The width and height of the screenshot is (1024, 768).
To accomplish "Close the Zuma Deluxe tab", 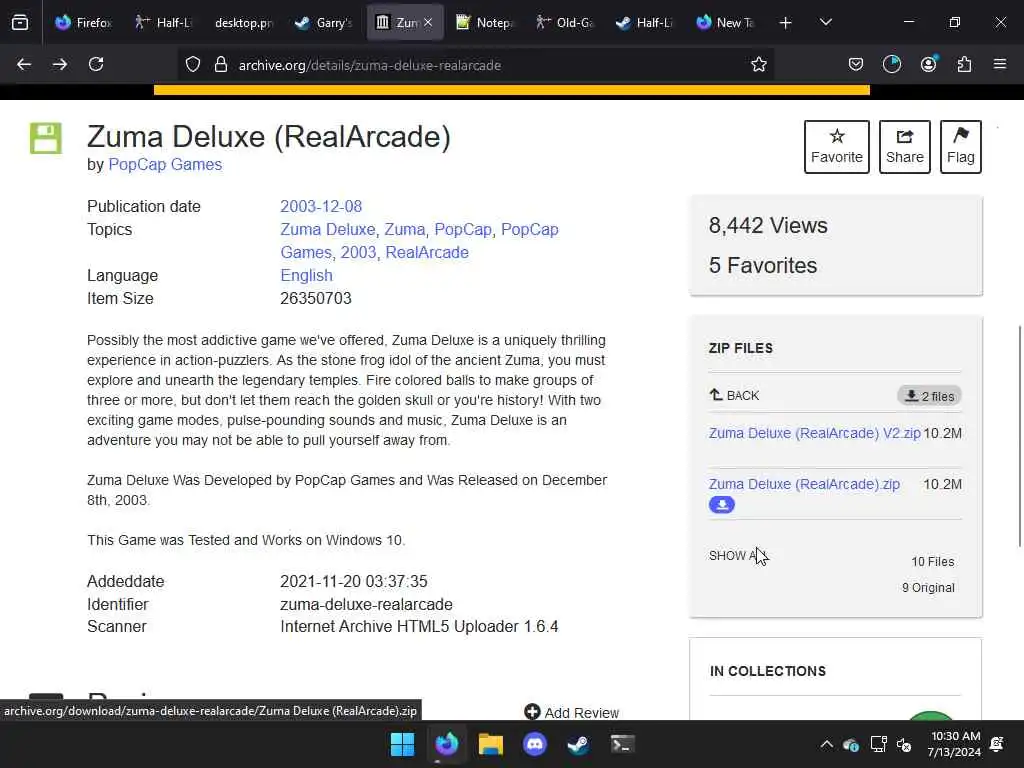I will (x=428, y=23).
